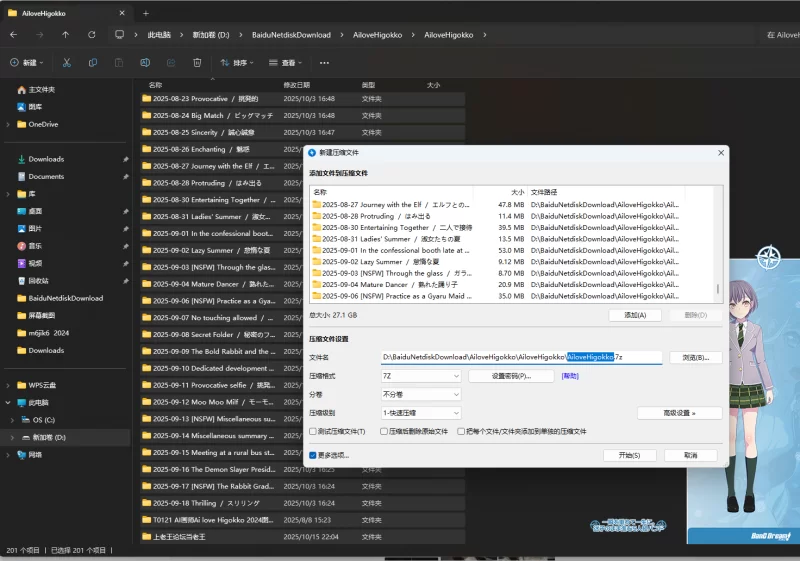
Task: Enable the 测试压缩文件(T) checkbox
Action: (314, 431)
